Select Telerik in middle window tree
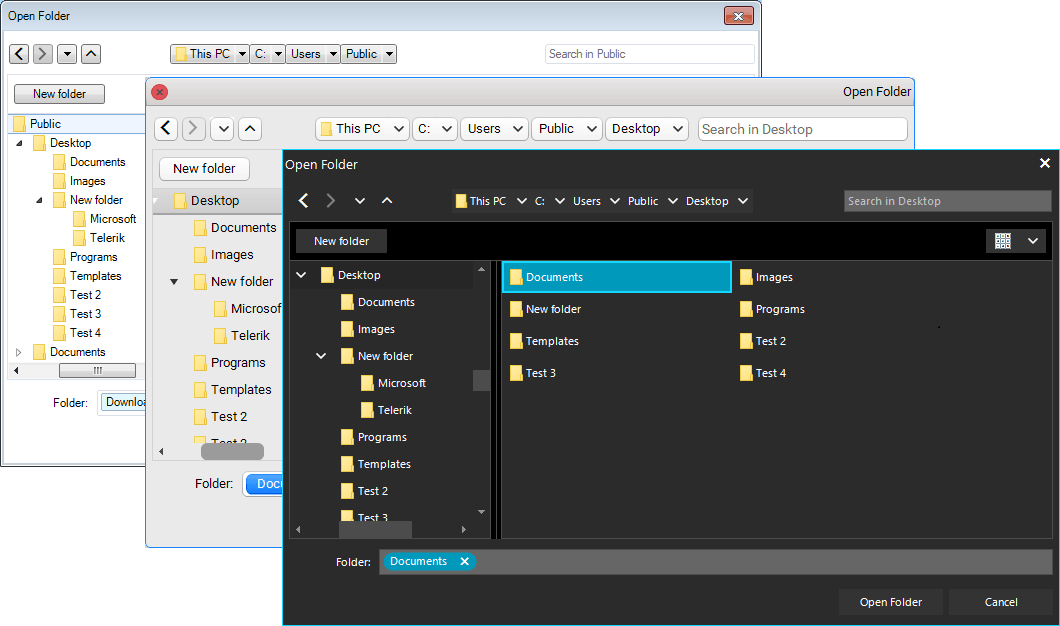 tap(242, 336)
